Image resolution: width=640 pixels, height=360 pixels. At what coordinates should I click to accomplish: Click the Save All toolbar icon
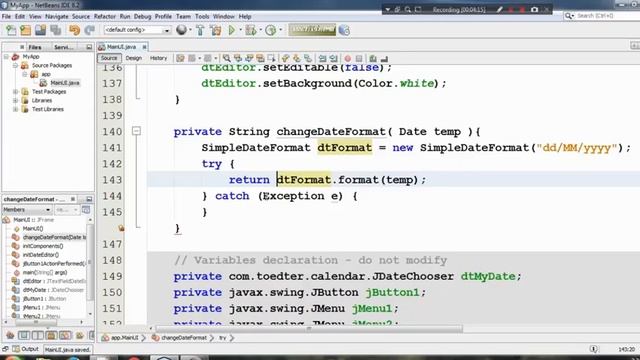tap(56, 30)
